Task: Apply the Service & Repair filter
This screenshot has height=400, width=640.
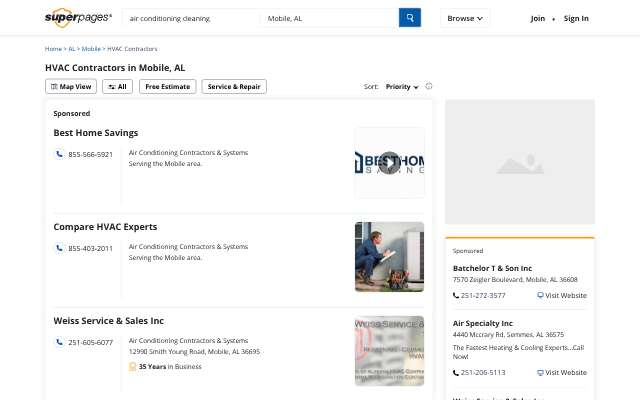Action: (x=234, y=87)
